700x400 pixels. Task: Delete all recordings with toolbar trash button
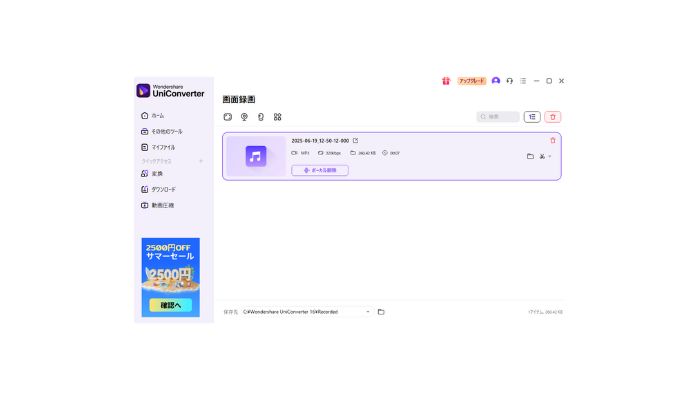[x=553, y=117]
